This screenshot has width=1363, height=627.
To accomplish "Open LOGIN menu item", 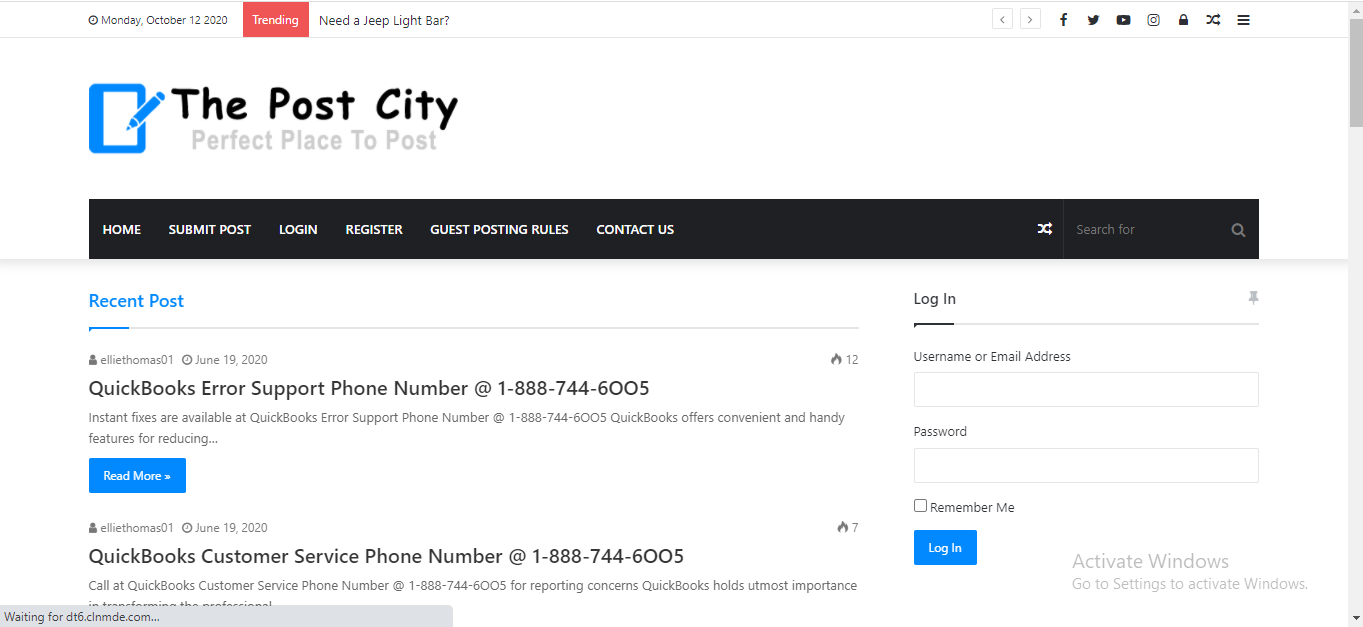I will tap(298, 229).
